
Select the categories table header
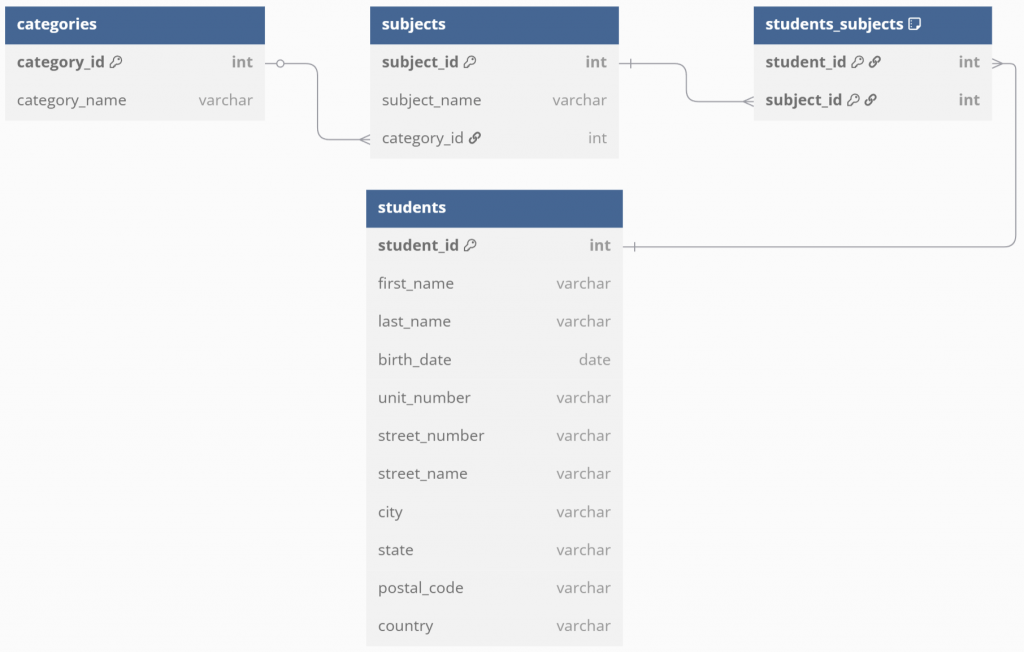pyautogui.click(x=135, y=25)
